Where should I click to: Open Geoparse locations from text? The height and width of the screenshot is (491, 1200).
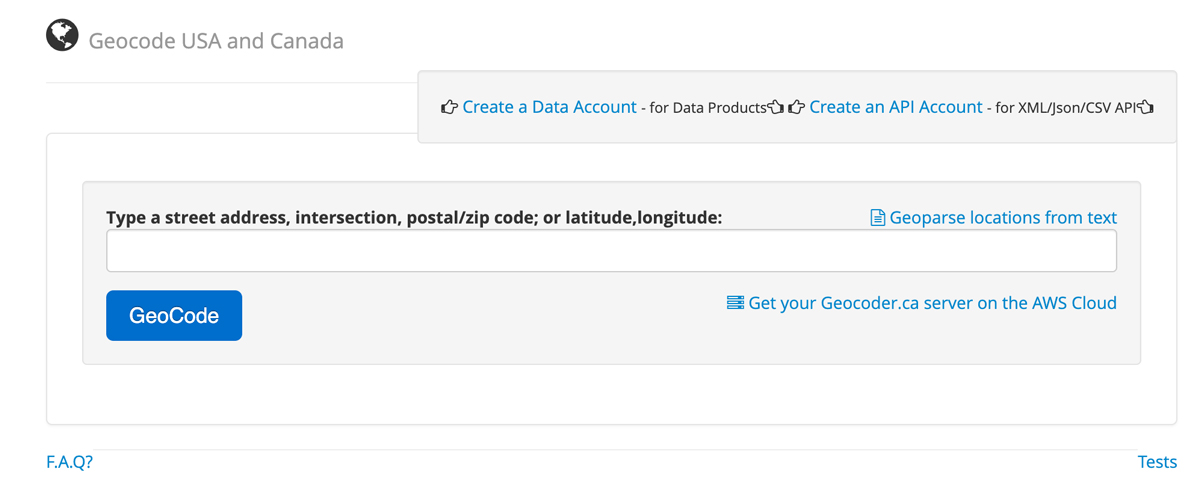pyautogui.click(x=1002, y=217)
